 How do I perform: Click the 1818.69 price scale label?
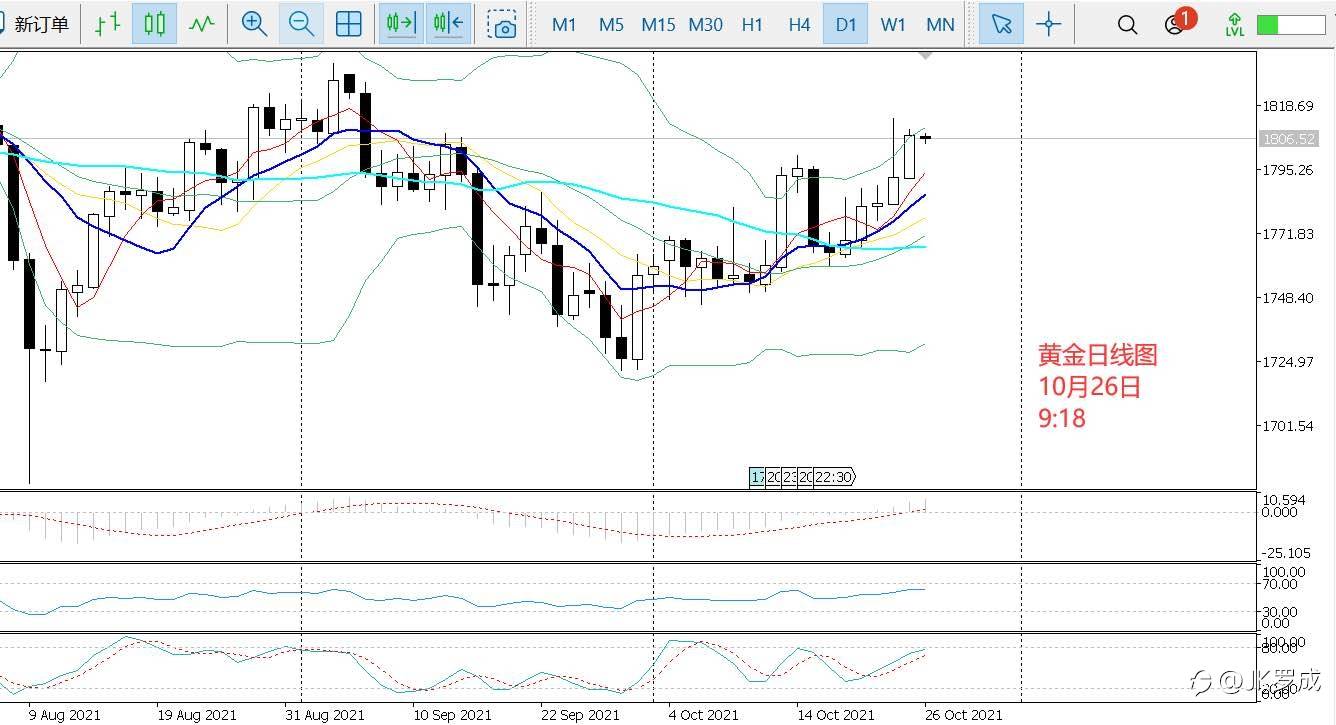click(1288, 106)
